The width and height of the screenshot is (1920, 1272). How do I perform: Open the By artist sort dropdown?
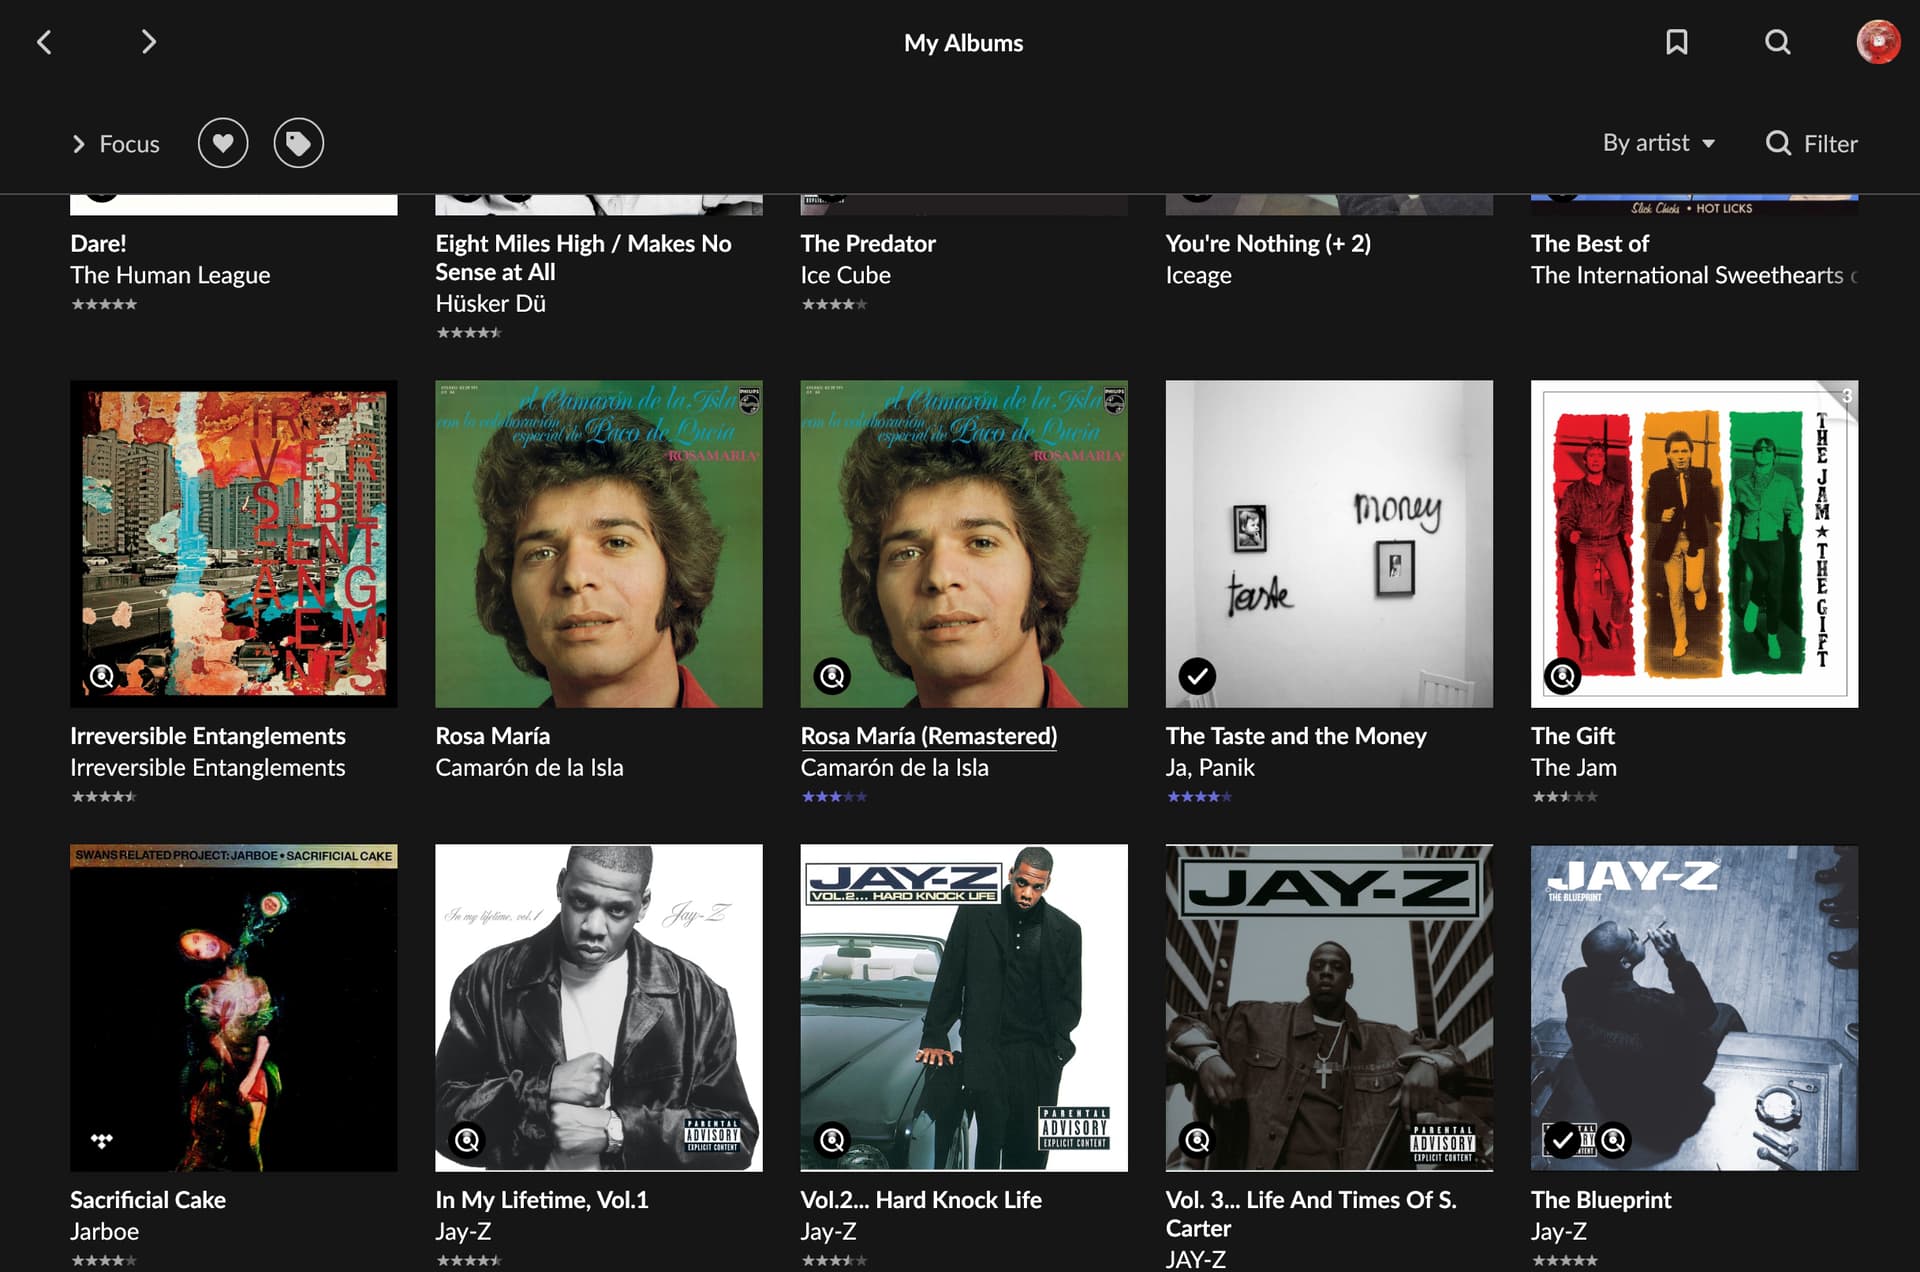click(x=1657, y=143)
